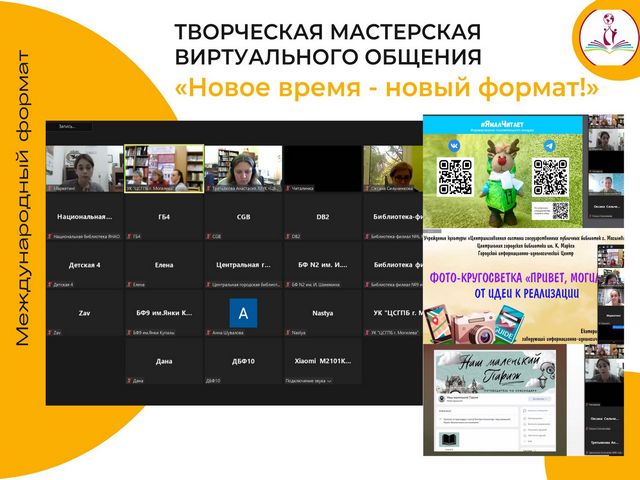The height and width of the screenshot is (480, 640).
Task: Click muted mic icon on Nastya tile
Action: [x=288, y=333]
